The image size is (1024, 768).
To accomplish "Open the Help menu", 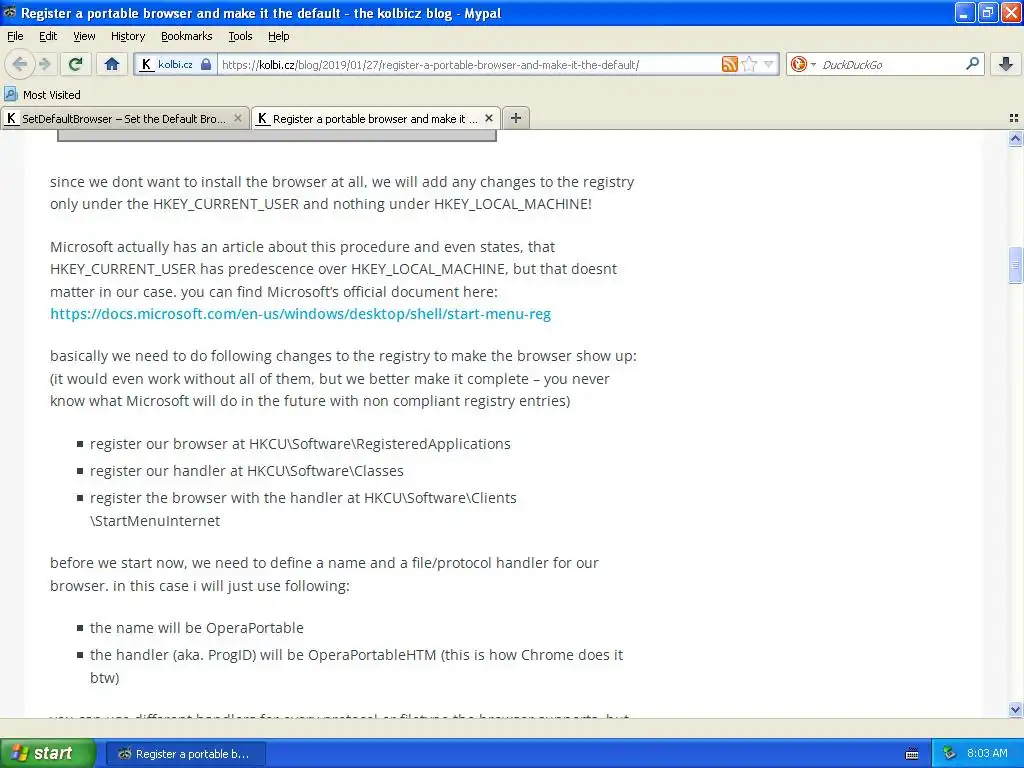I will pyautogui.click(x=278, y=36).
